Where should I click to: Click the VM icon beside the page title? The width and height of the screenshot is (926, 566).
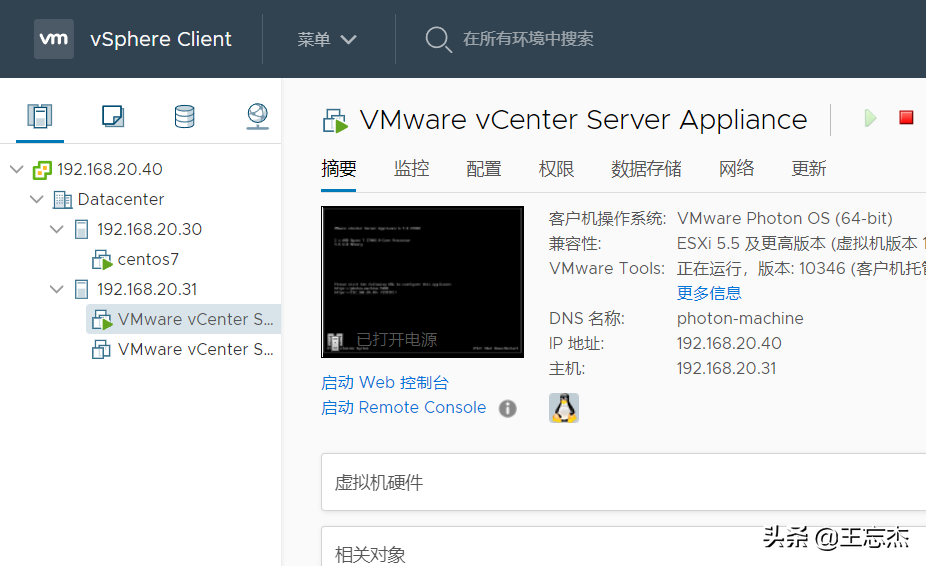click(335, 121)
